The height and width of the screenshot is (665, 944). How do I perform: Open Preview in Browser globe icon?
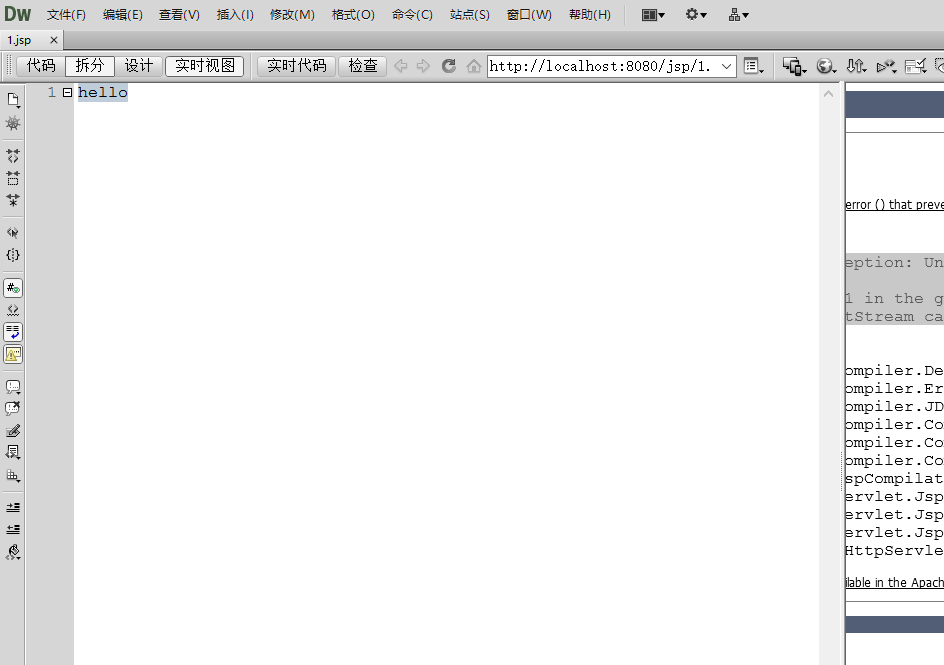coord(826,66)
